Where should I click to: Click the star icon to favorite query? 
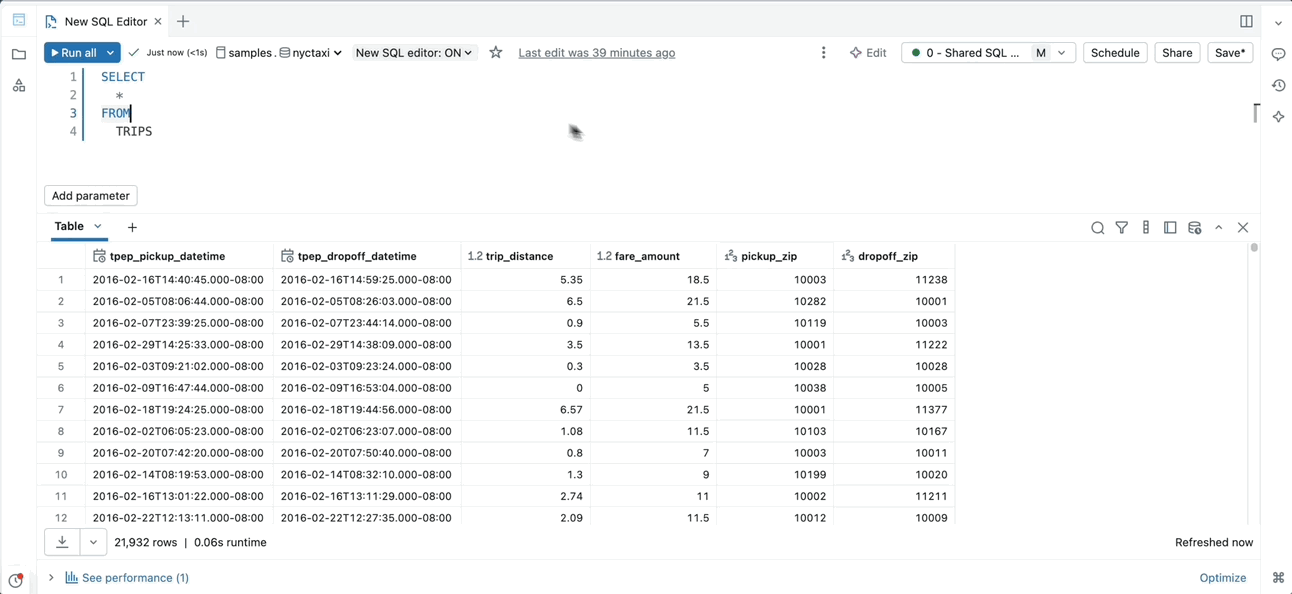coord(496,53)
